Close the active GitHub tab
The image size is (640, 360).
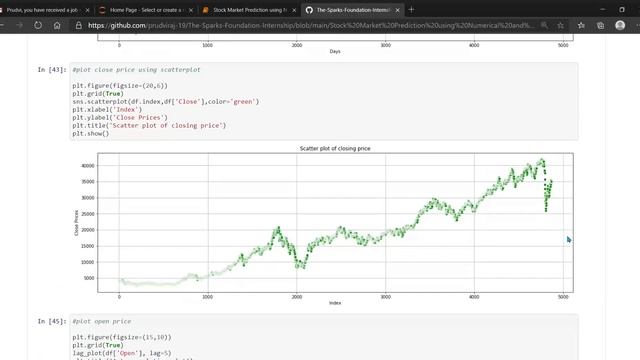(398, 10)
